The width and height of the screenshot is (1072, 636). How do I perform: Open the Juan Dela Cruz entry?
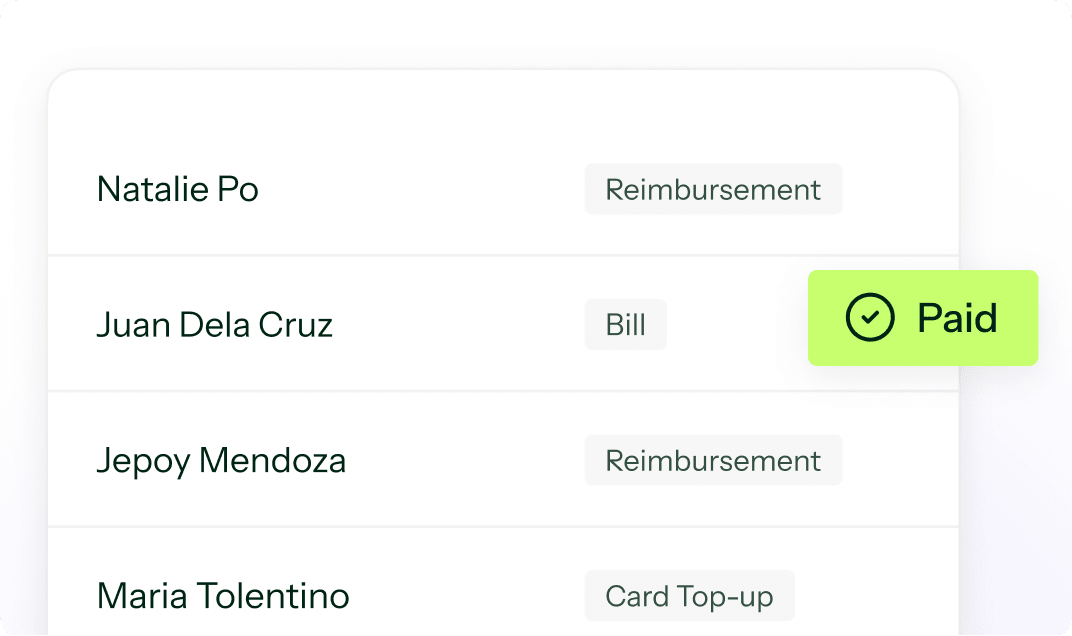click(x=214, y=325)
